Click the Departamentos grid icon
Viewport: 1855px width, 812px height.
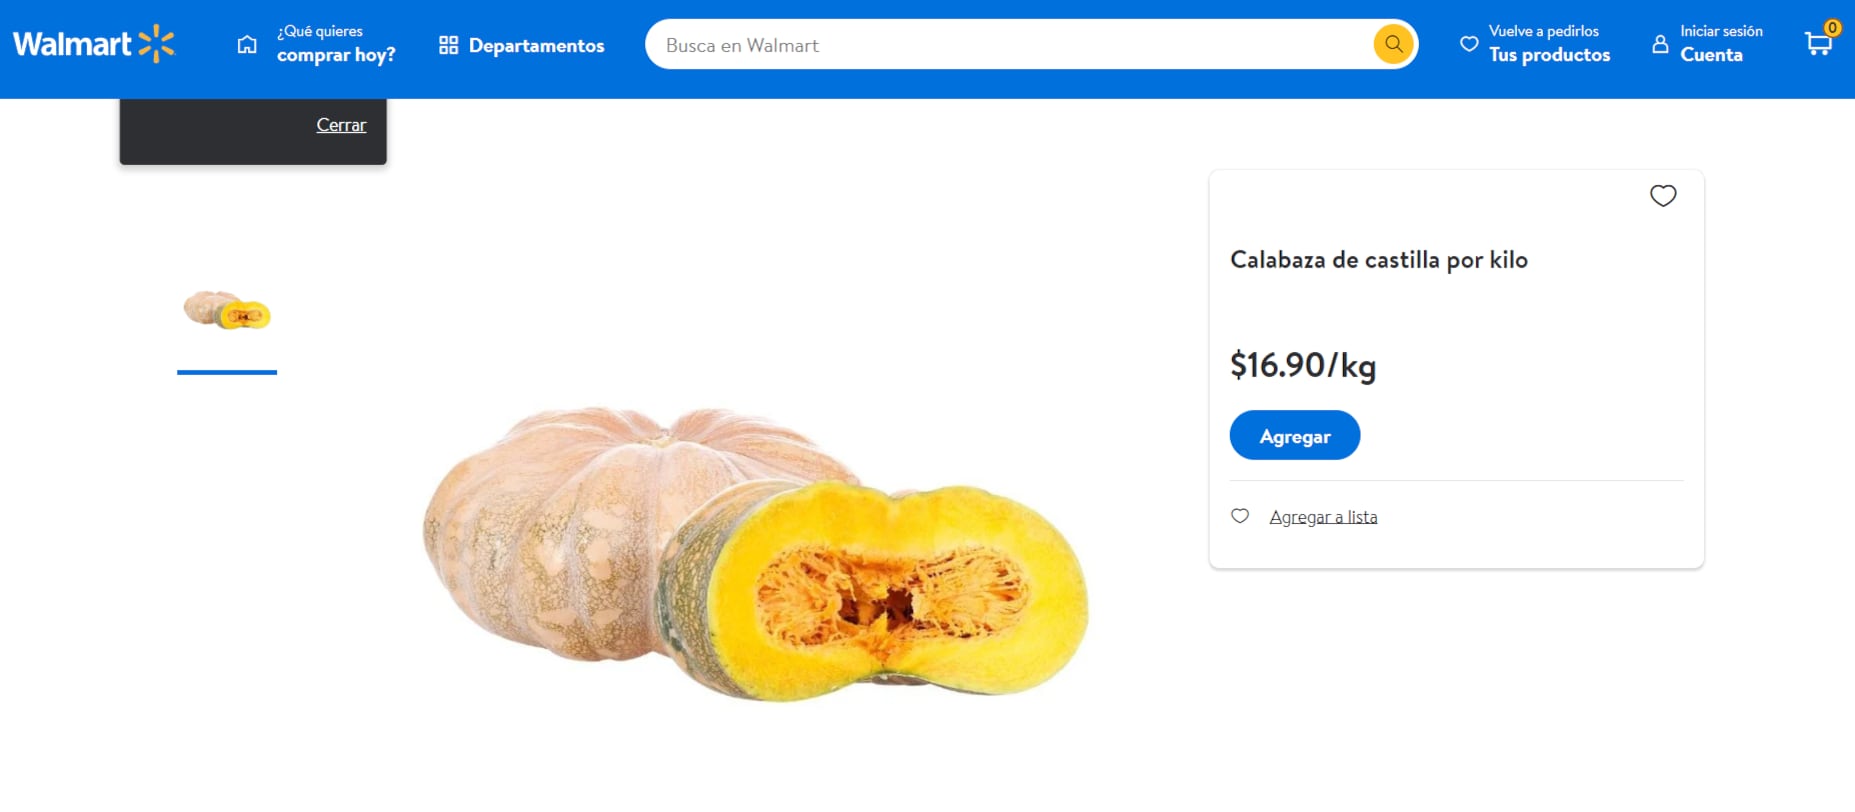click(x=448, y=45)
